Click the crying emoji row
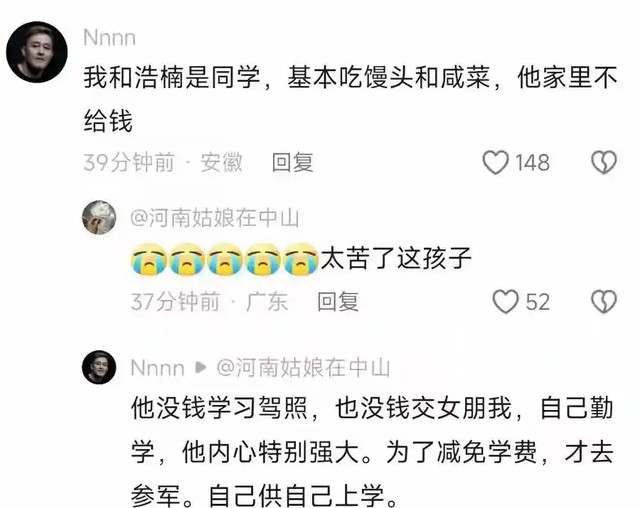The image size is (640, 508). coord(224,259)
